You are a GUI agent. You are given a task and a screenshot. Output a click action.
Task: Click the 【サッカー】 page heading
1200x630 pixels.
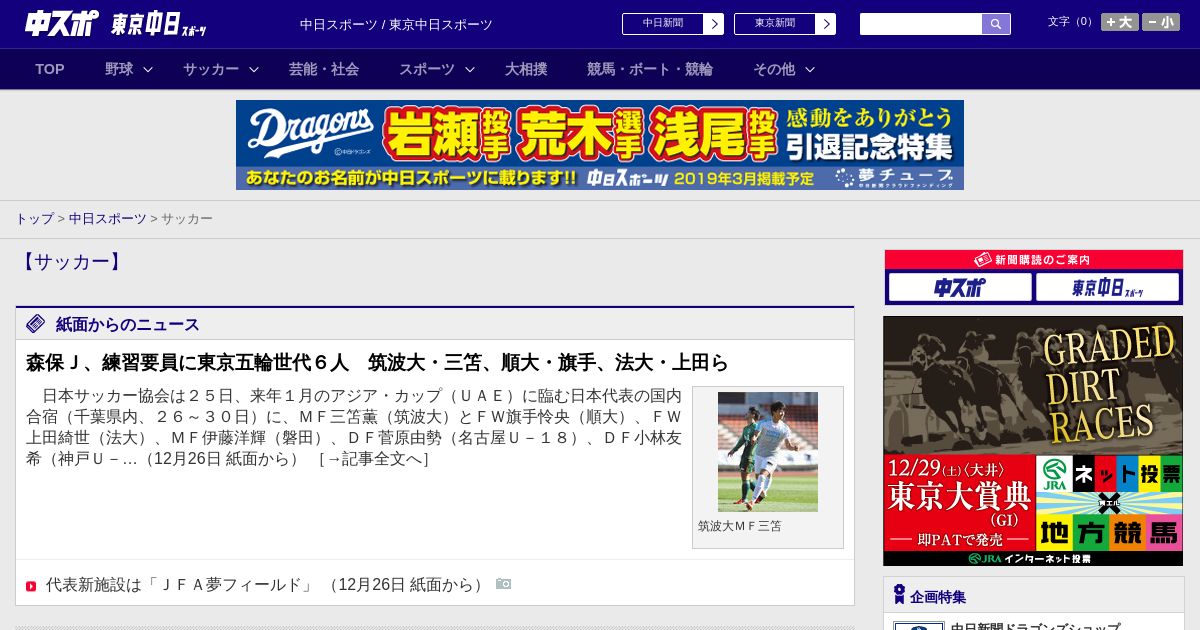pyautogui.click(x=70, y=262)
